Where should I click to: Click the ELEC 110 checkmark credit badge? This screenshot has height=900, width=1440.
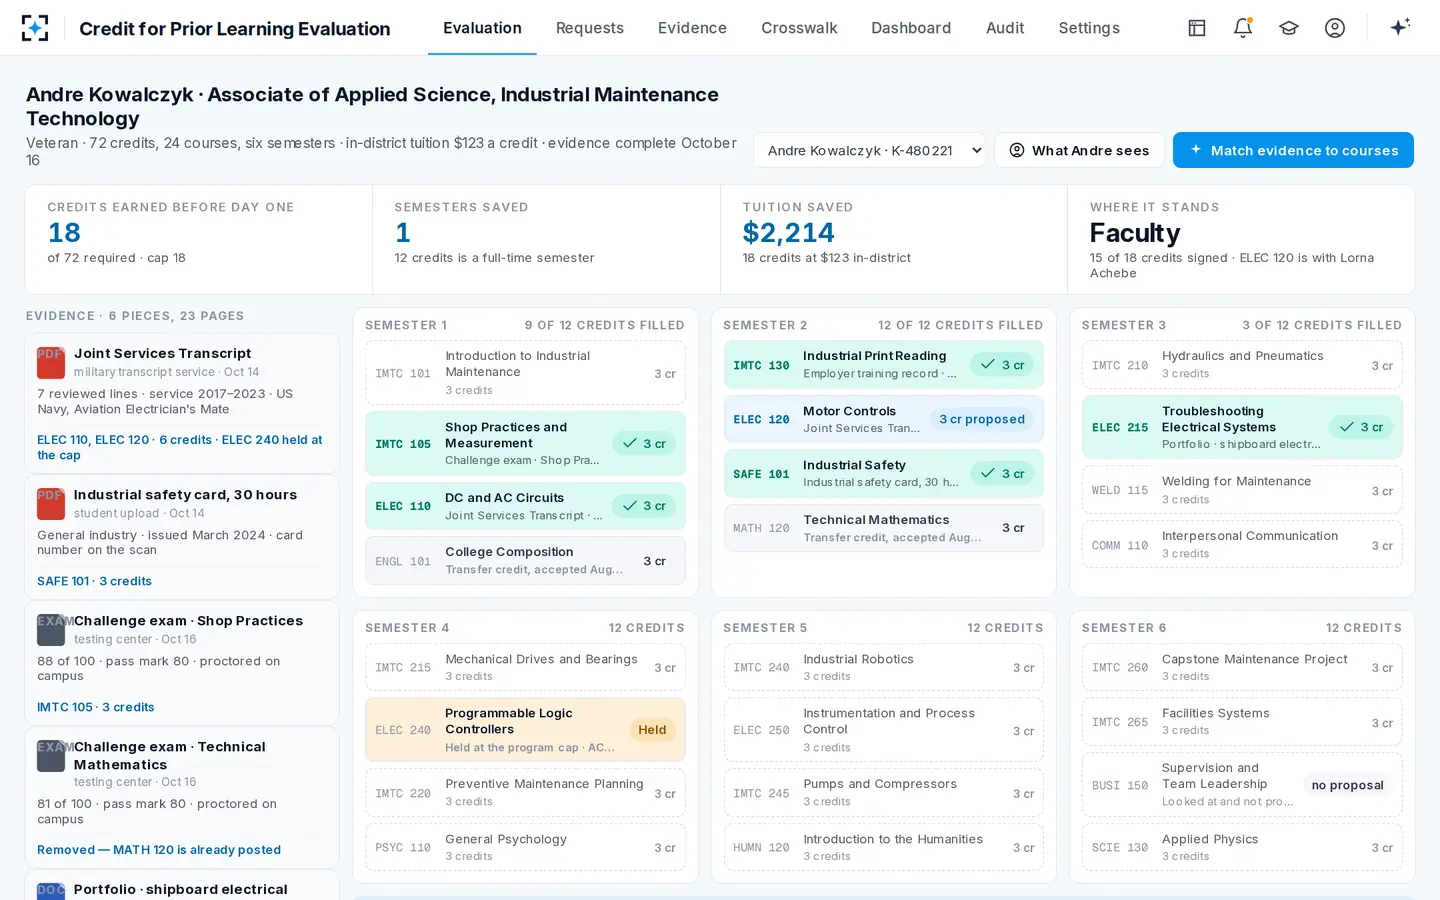[644, 506]
